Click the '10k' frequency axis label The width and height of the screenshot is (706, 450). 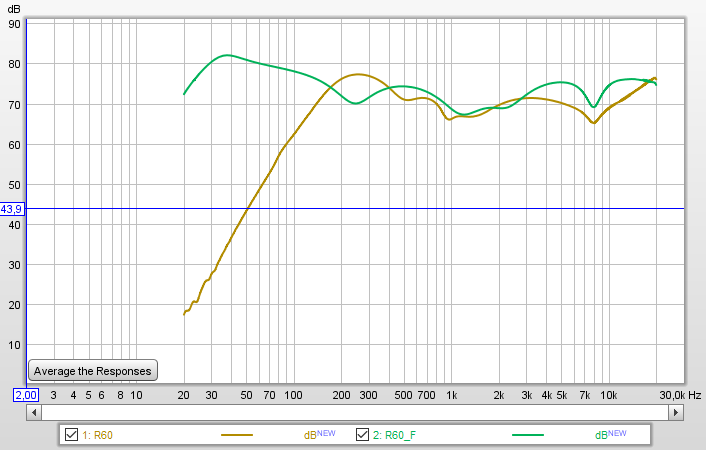(609, 395)
